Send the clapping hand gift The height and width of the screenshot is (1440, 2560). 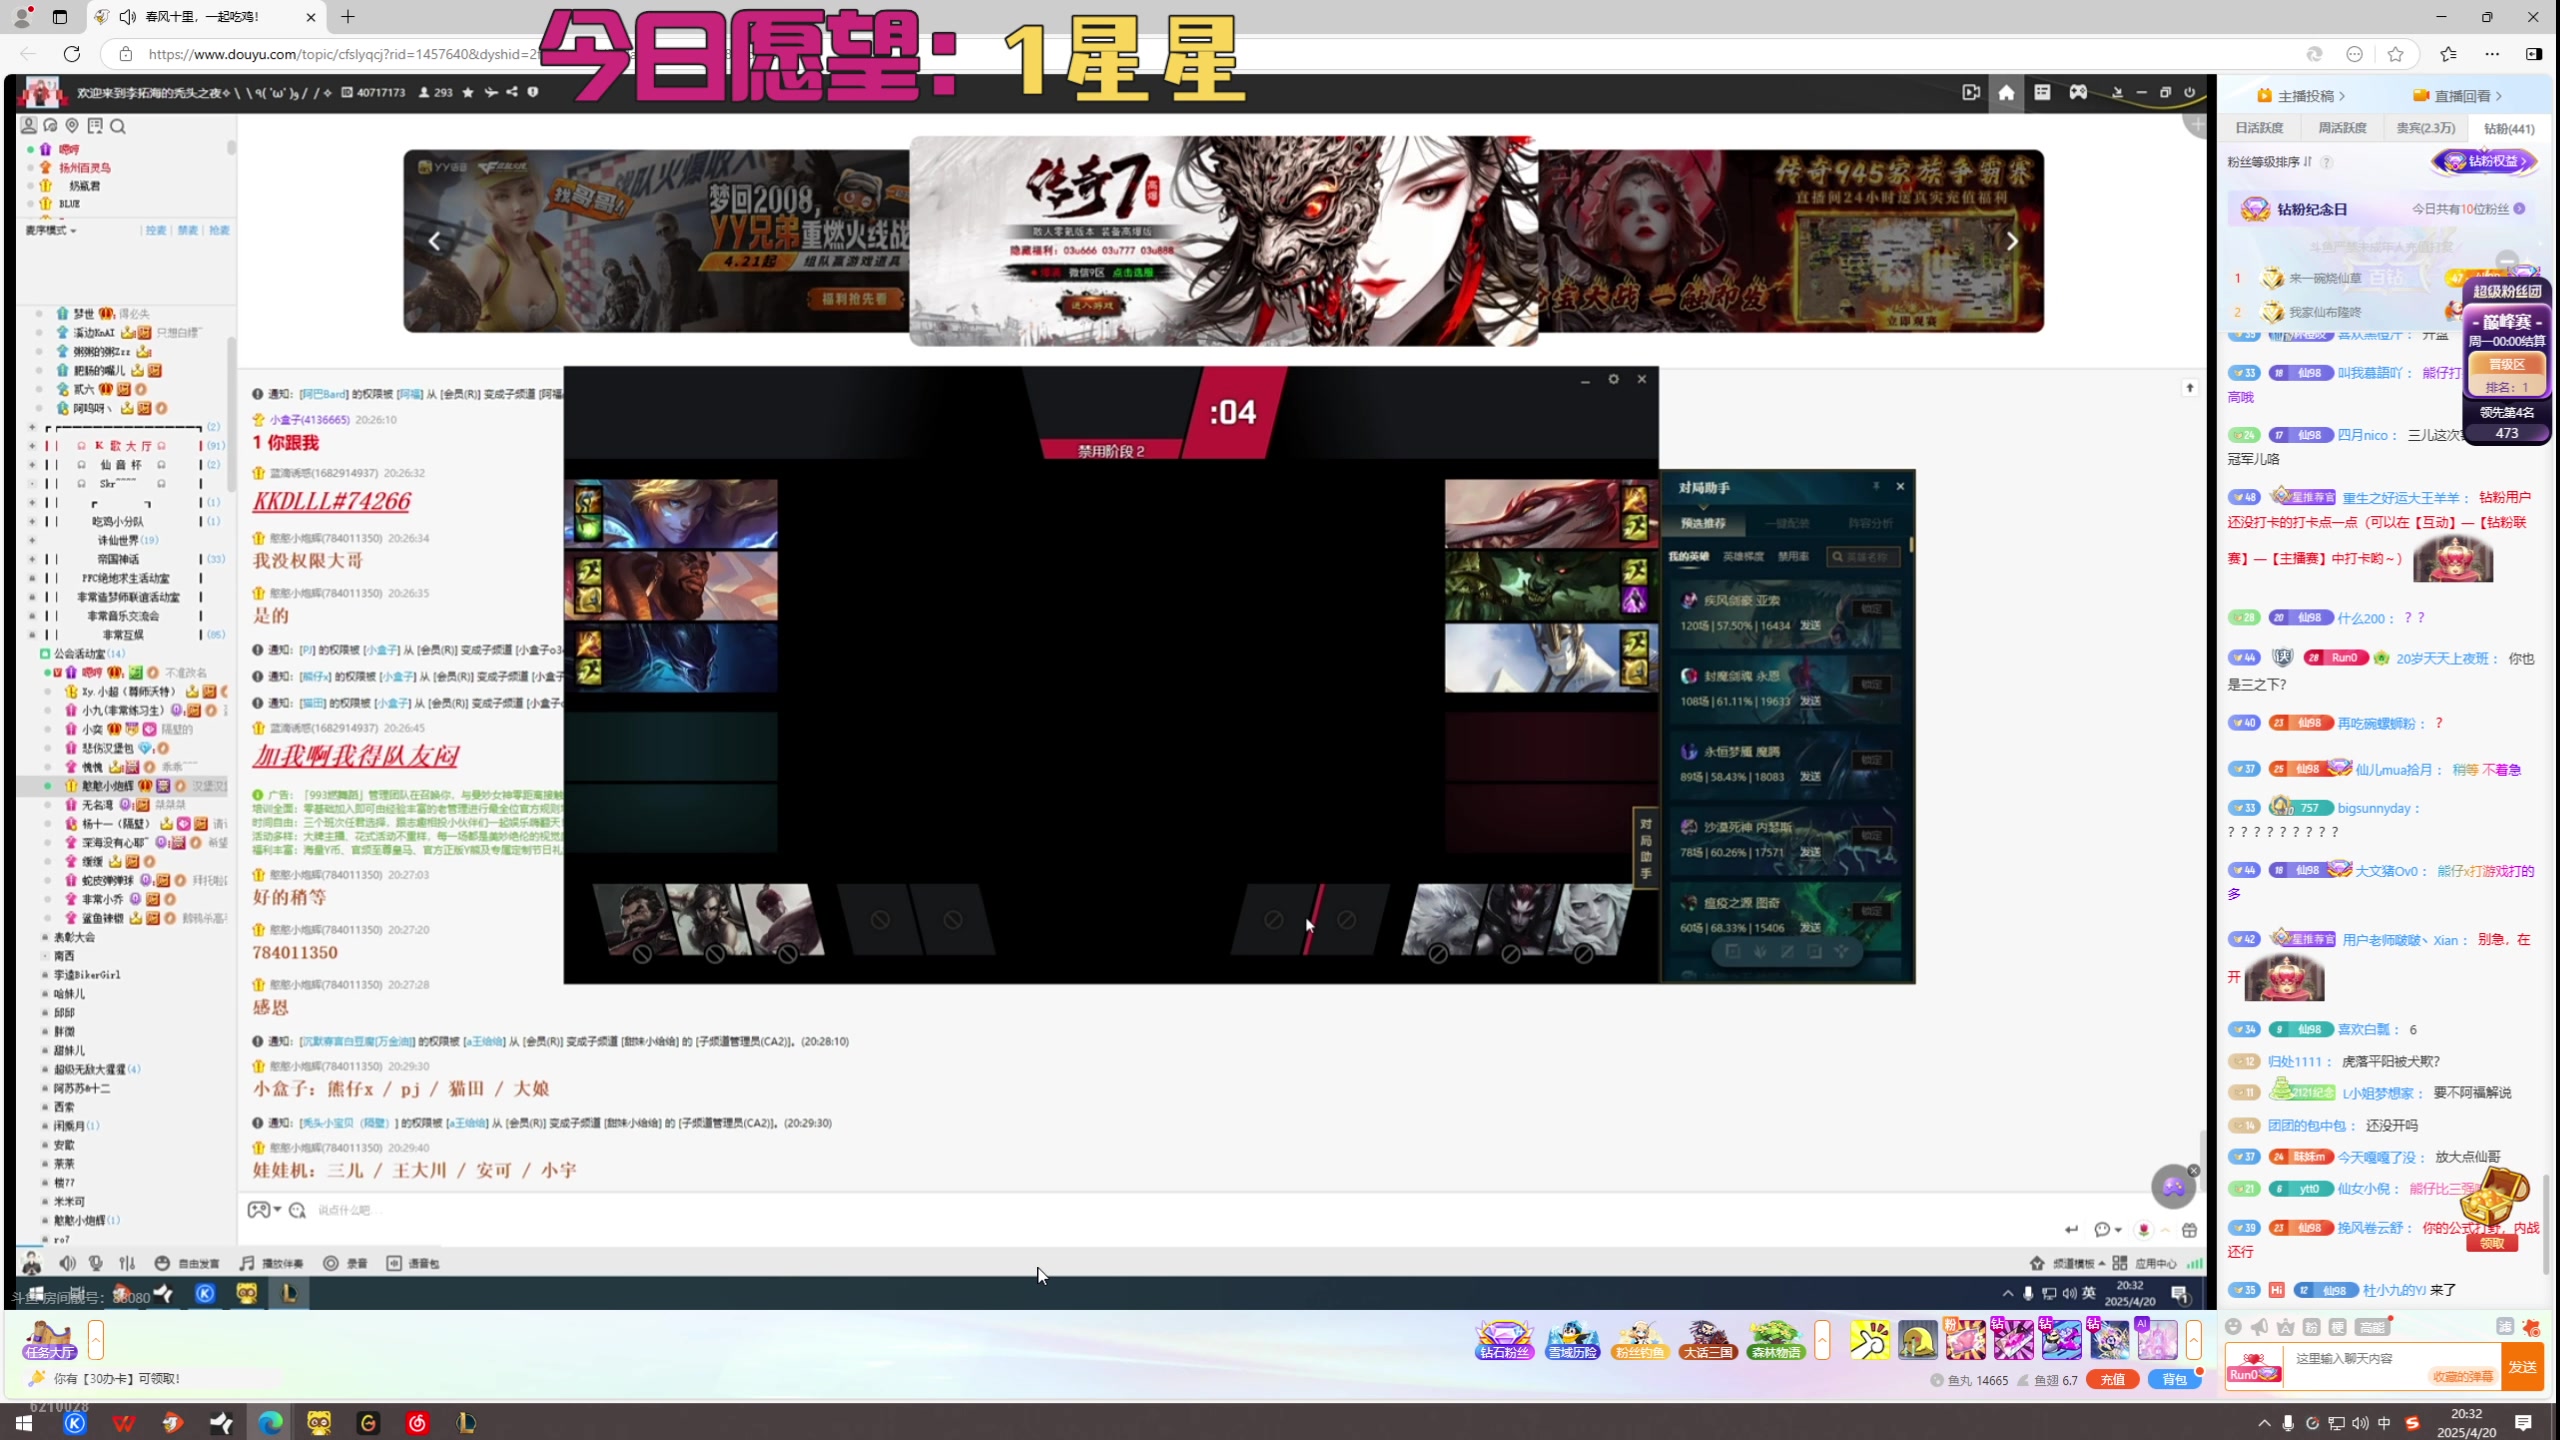click(1869, 1340)
